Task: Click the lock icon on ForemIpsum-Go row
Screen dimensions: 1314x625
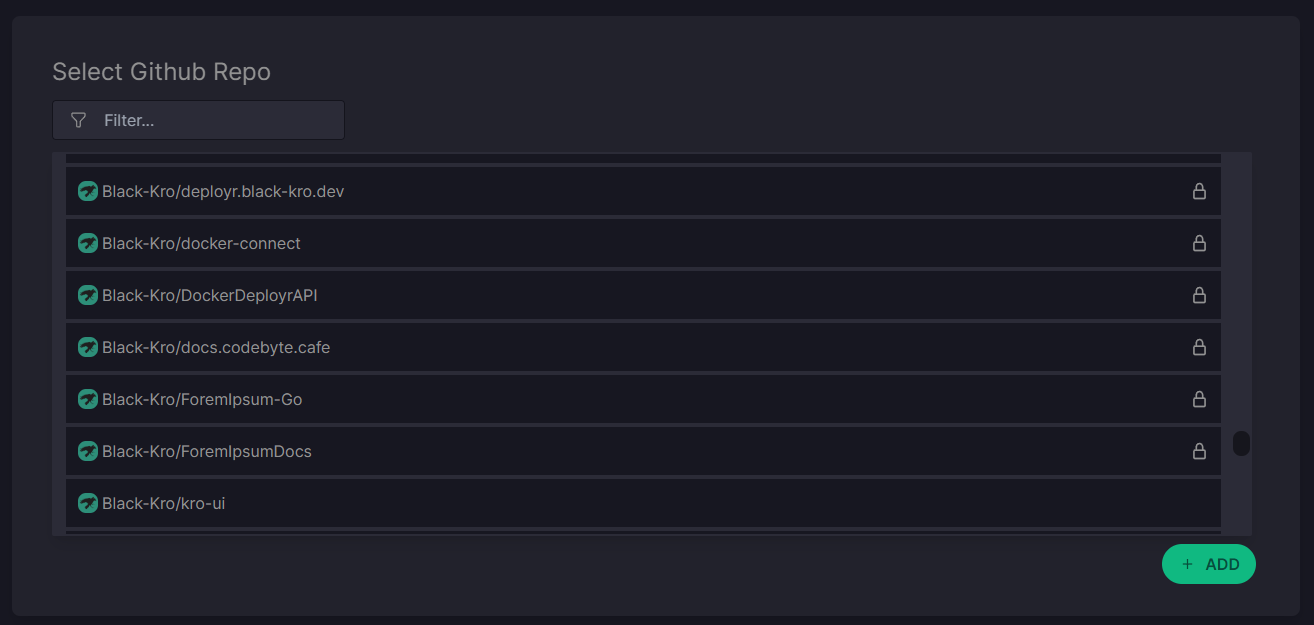Action: coord(1199,399)
